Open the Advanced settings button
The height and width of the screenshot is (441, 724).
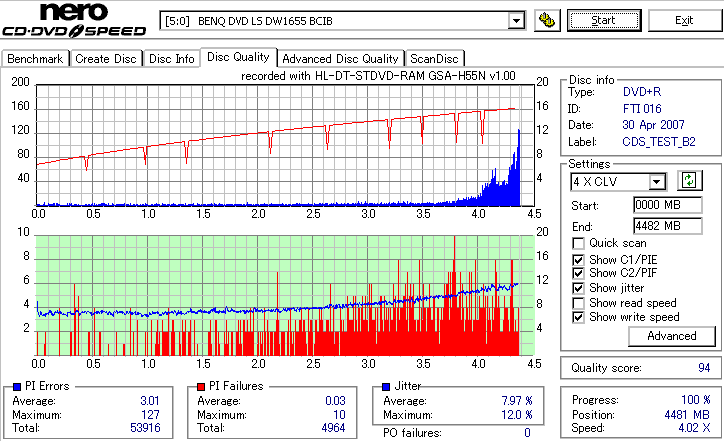click(x=671, y=336)
